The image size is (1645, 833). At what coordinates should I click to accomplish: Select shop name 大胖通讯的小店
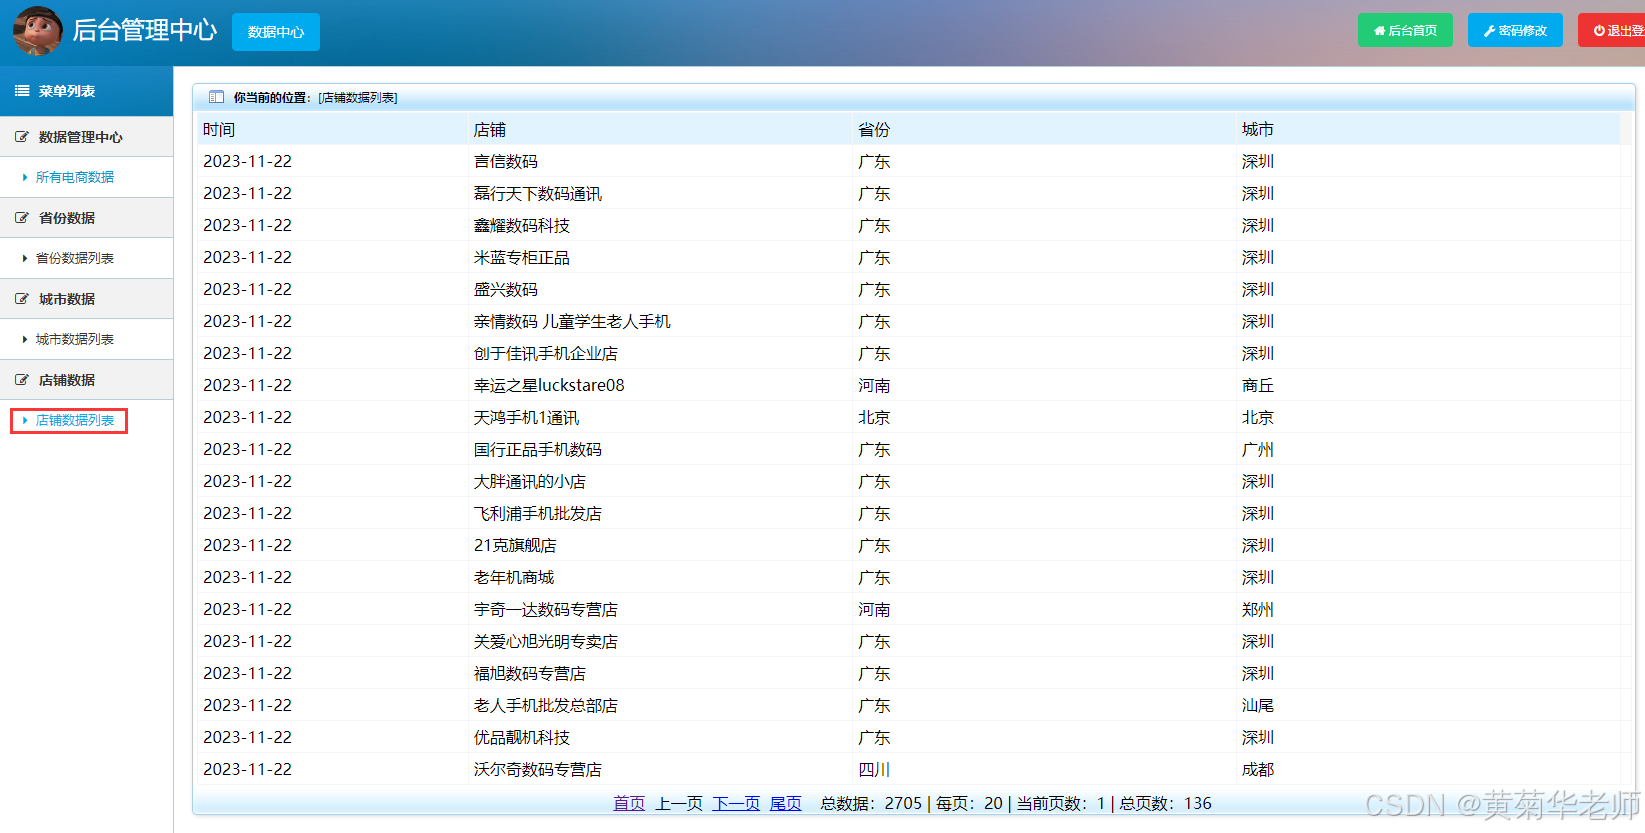coord(530,481)
